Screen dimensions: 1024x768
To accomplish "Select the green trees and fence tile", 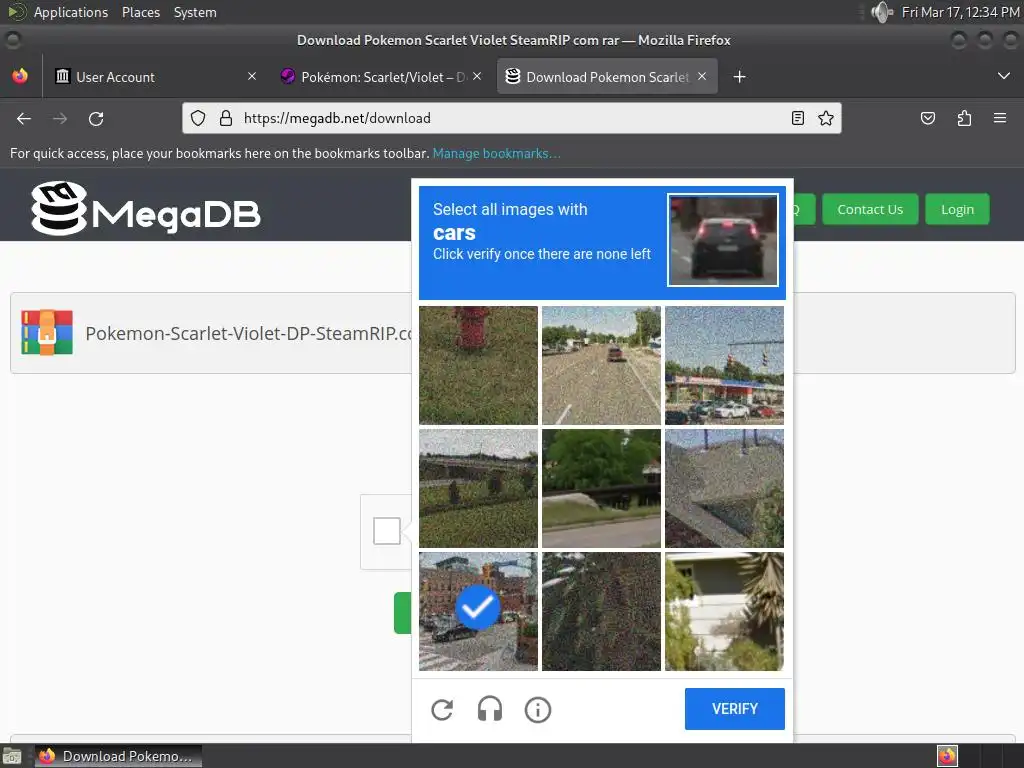I will (x=601, y=488).
